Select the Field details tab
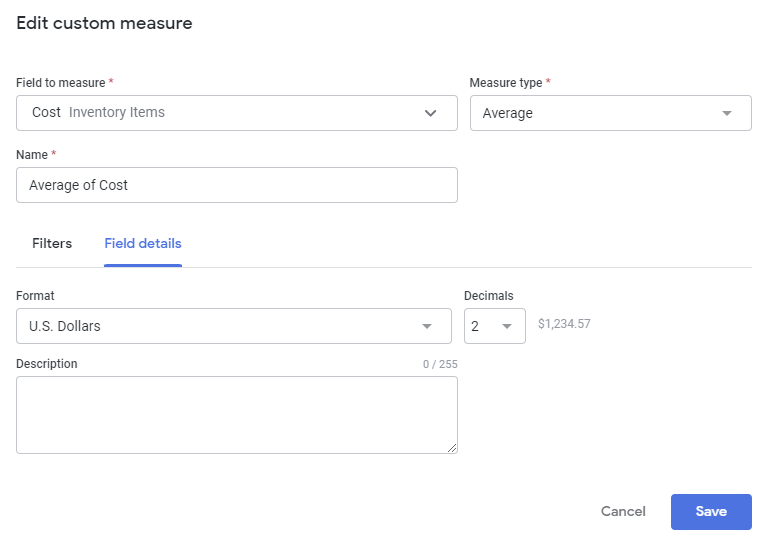The height and width of the screenshot is (549, 775). click(x=143, y=243)
